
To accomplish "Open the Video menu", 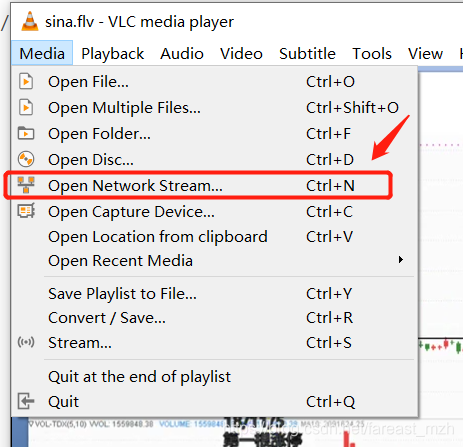I will 241,53.
